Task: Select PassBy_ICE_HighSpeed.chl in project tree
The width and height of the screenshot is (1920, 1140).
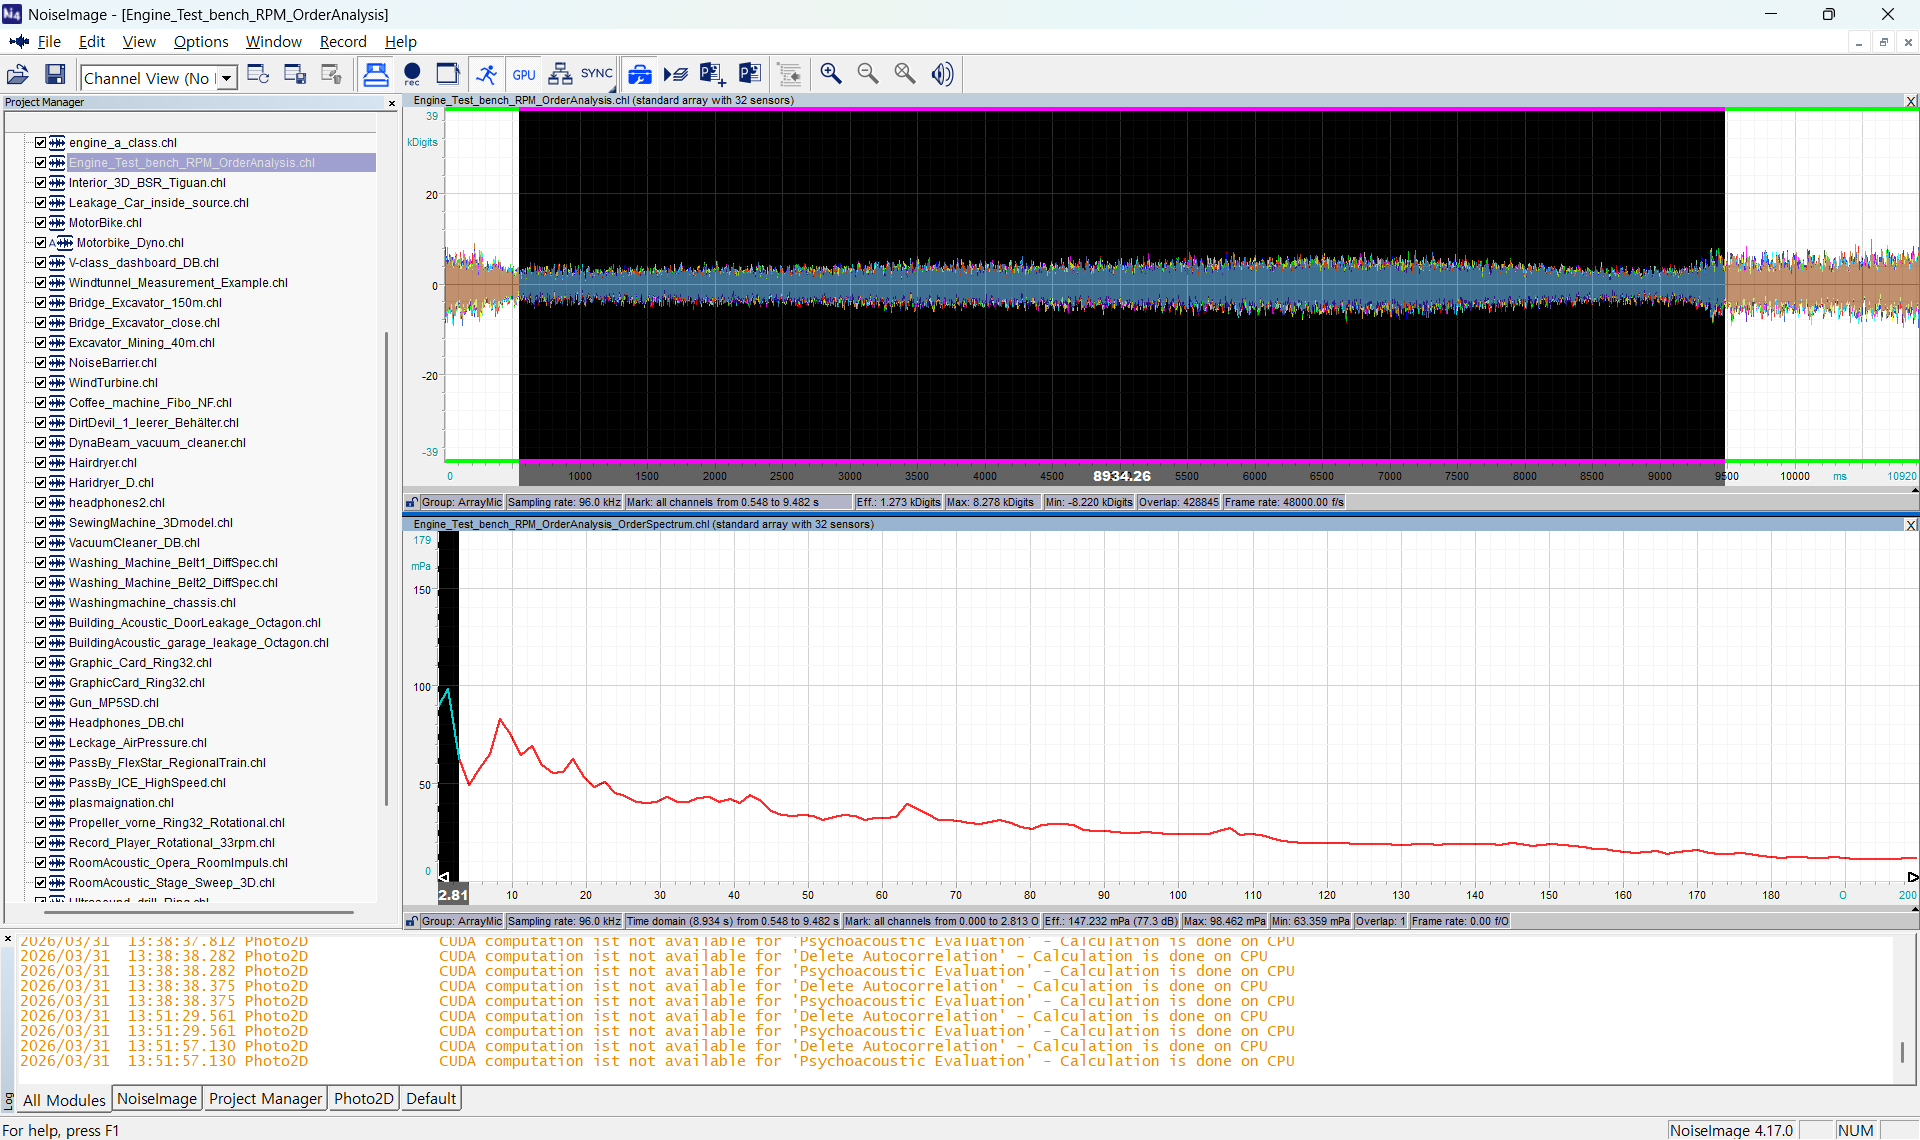Action: 147,783
